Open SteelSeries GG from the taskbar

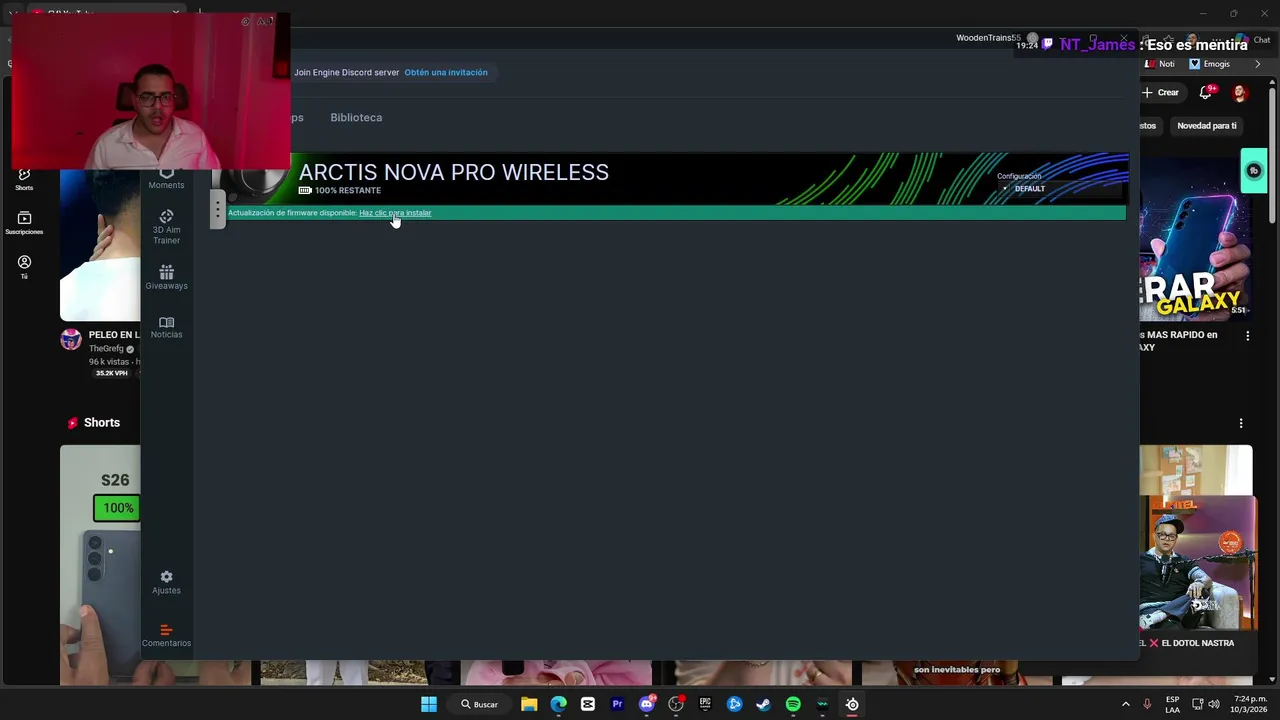tap(852, 704)
